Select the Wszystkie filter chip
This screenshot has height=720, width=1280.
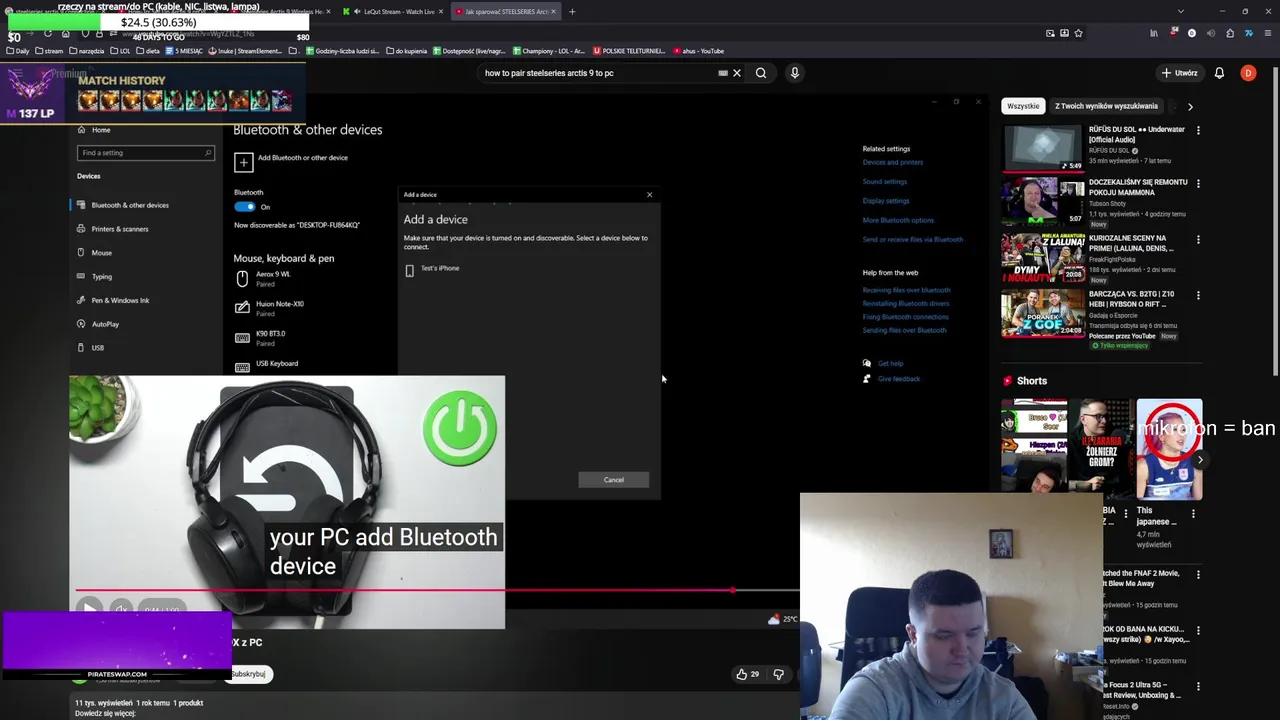click(1023, 106)
